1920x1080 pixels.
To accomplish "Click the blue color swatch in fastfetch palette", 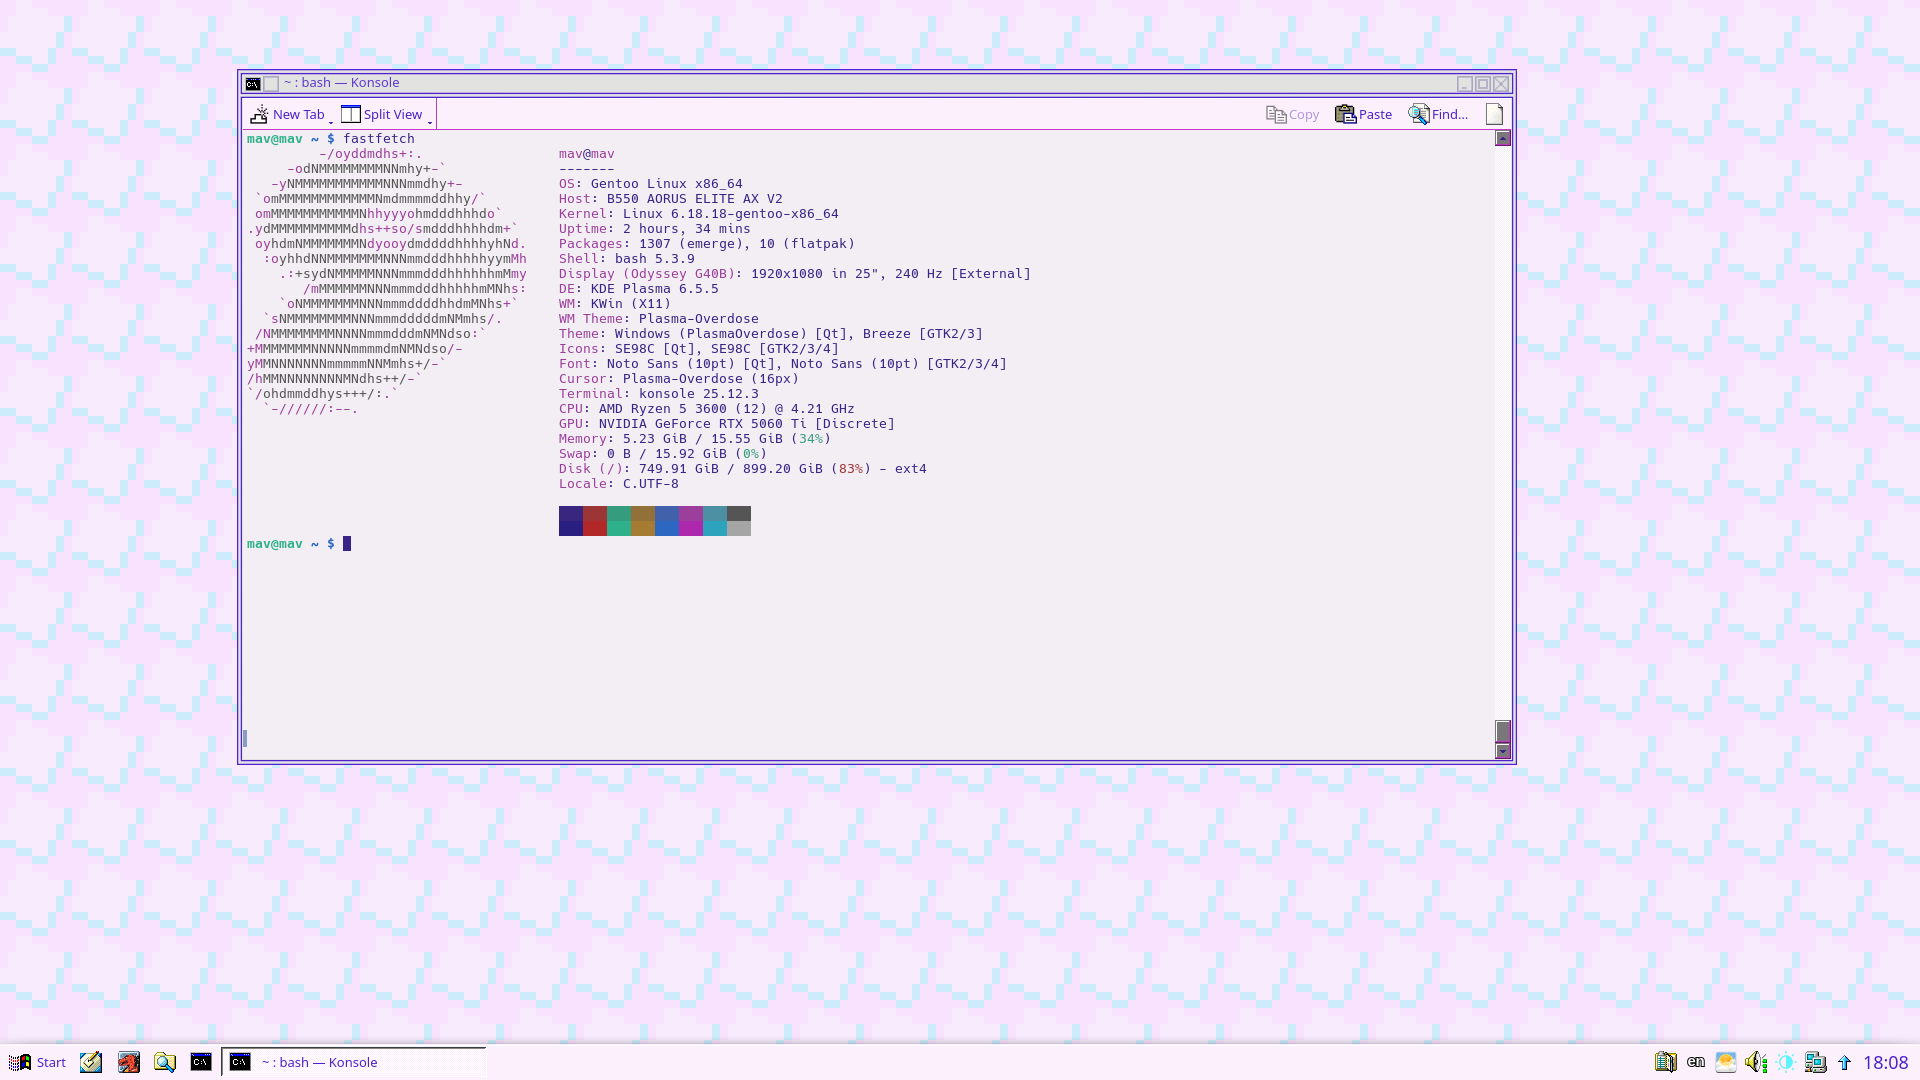I will 667,520.
